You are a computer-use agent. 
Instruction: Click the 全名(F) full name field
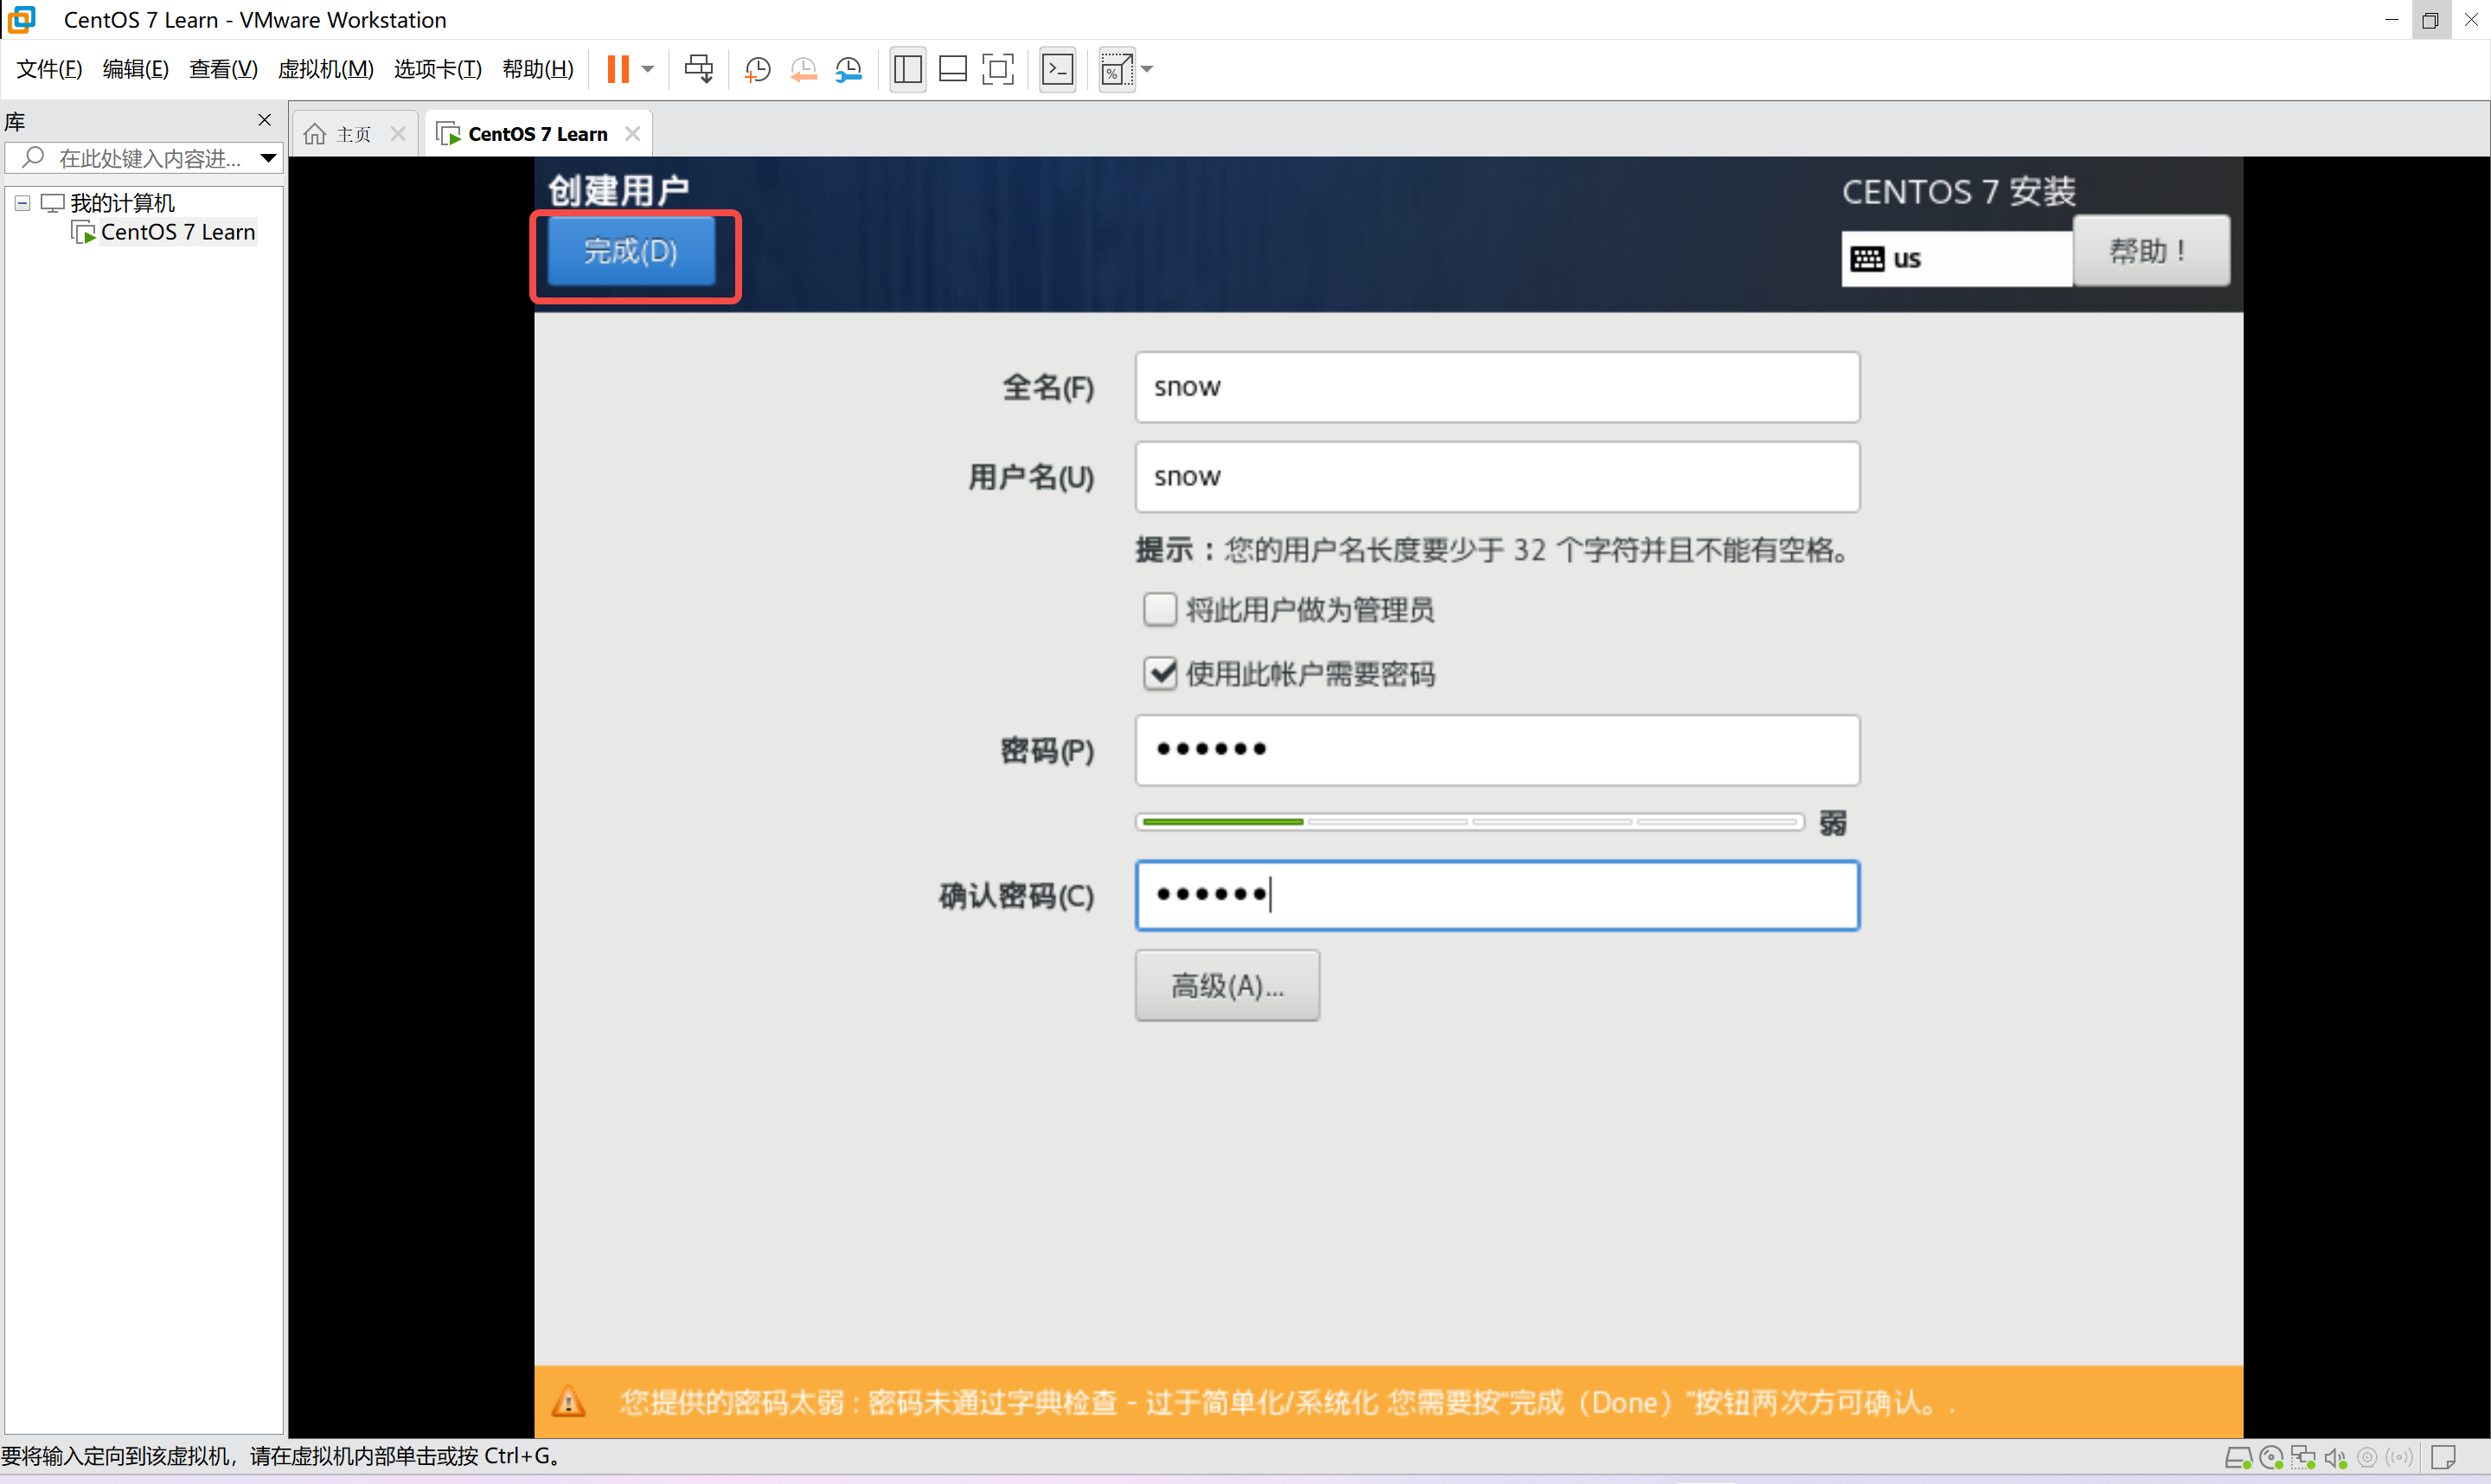tap(1496, 387)
